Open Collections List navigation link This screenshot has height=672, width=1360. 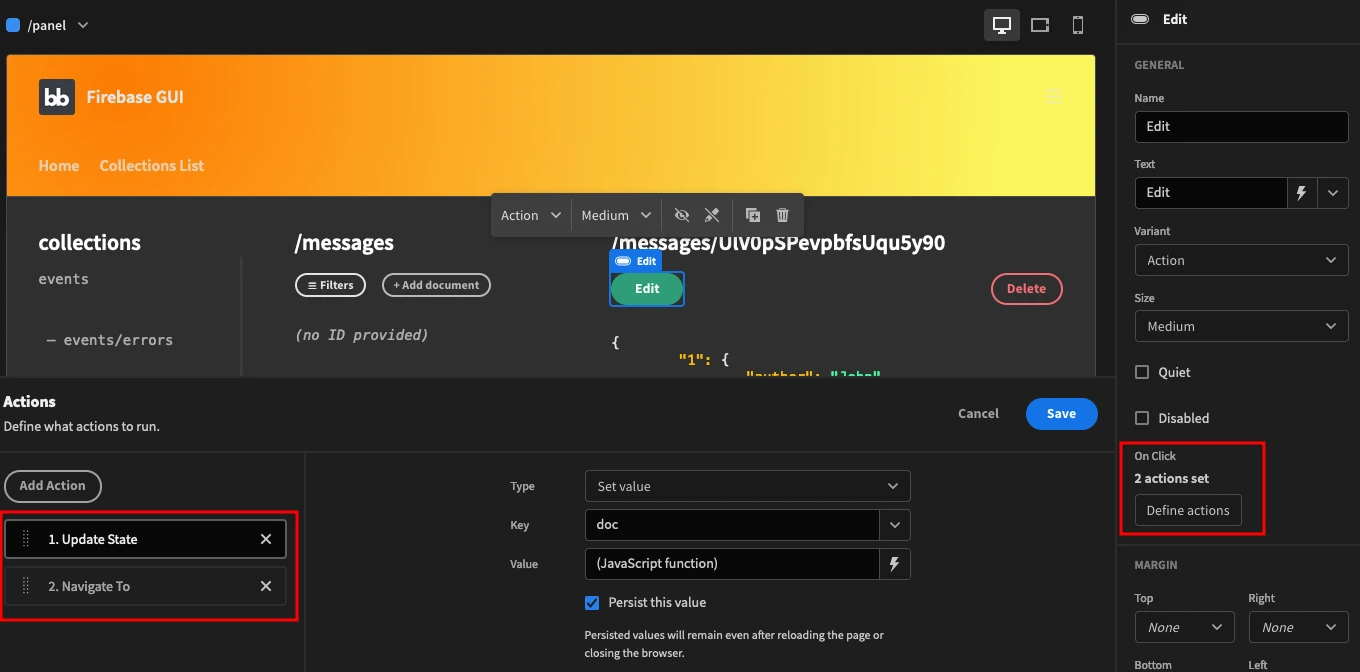coord(152,166)
